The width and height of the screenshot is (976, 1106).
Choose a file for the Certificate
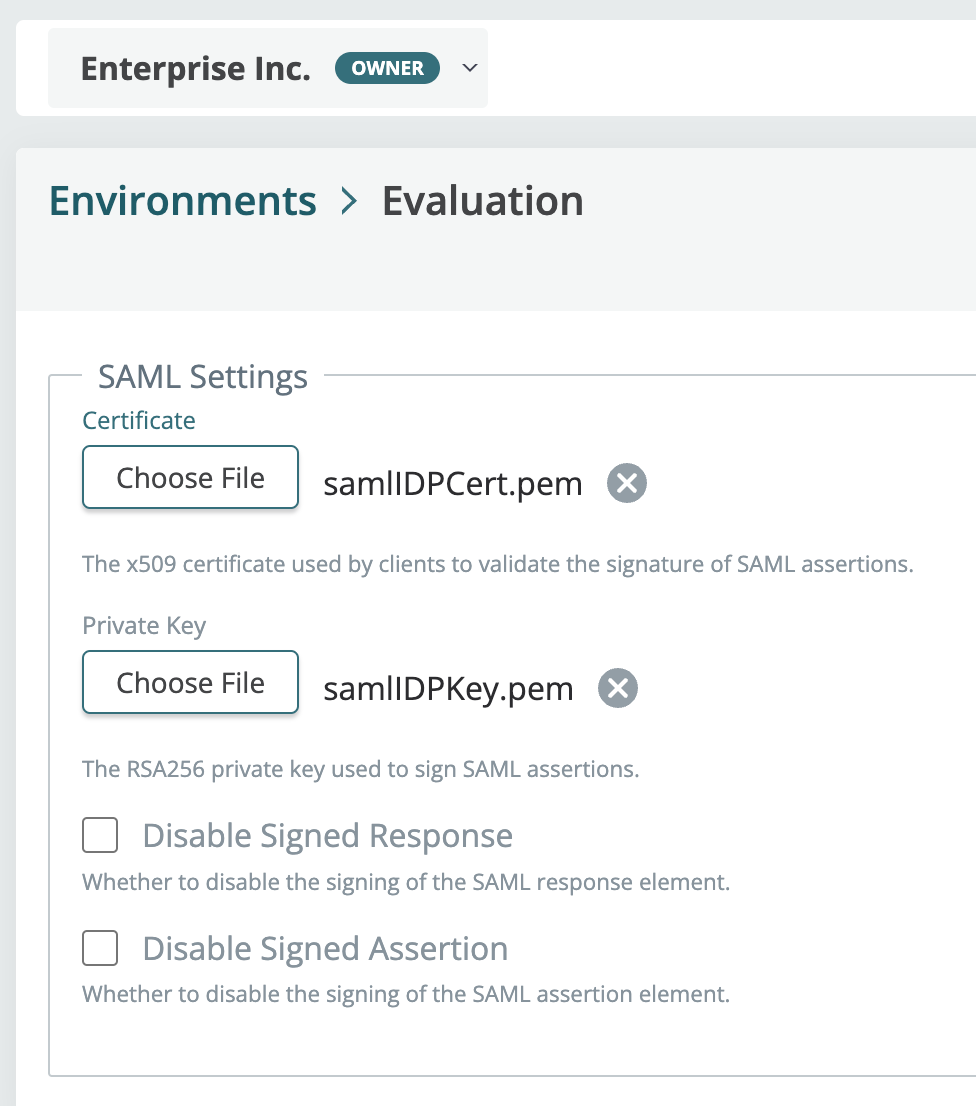190,477
